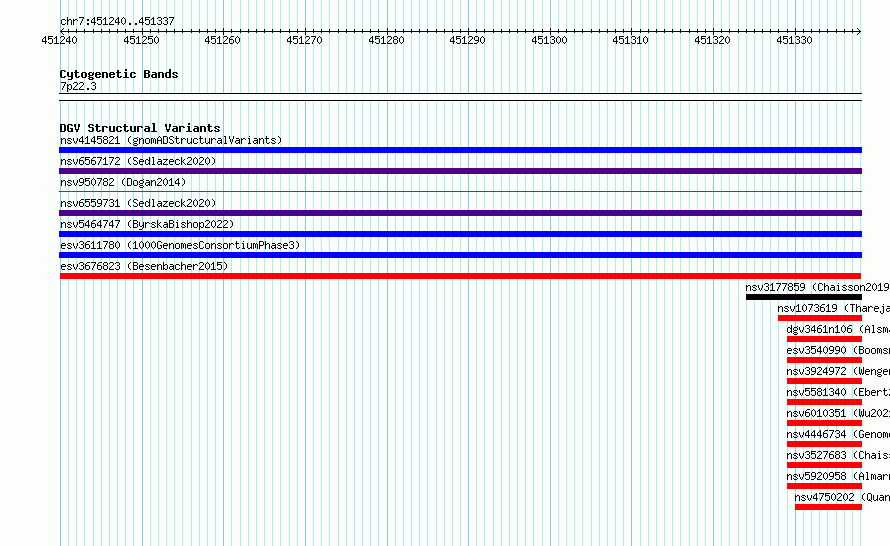Click the nsv6567172 (Sedlazeck2020) label
This screenshot has height=546, width=890.
coord(138,161)
